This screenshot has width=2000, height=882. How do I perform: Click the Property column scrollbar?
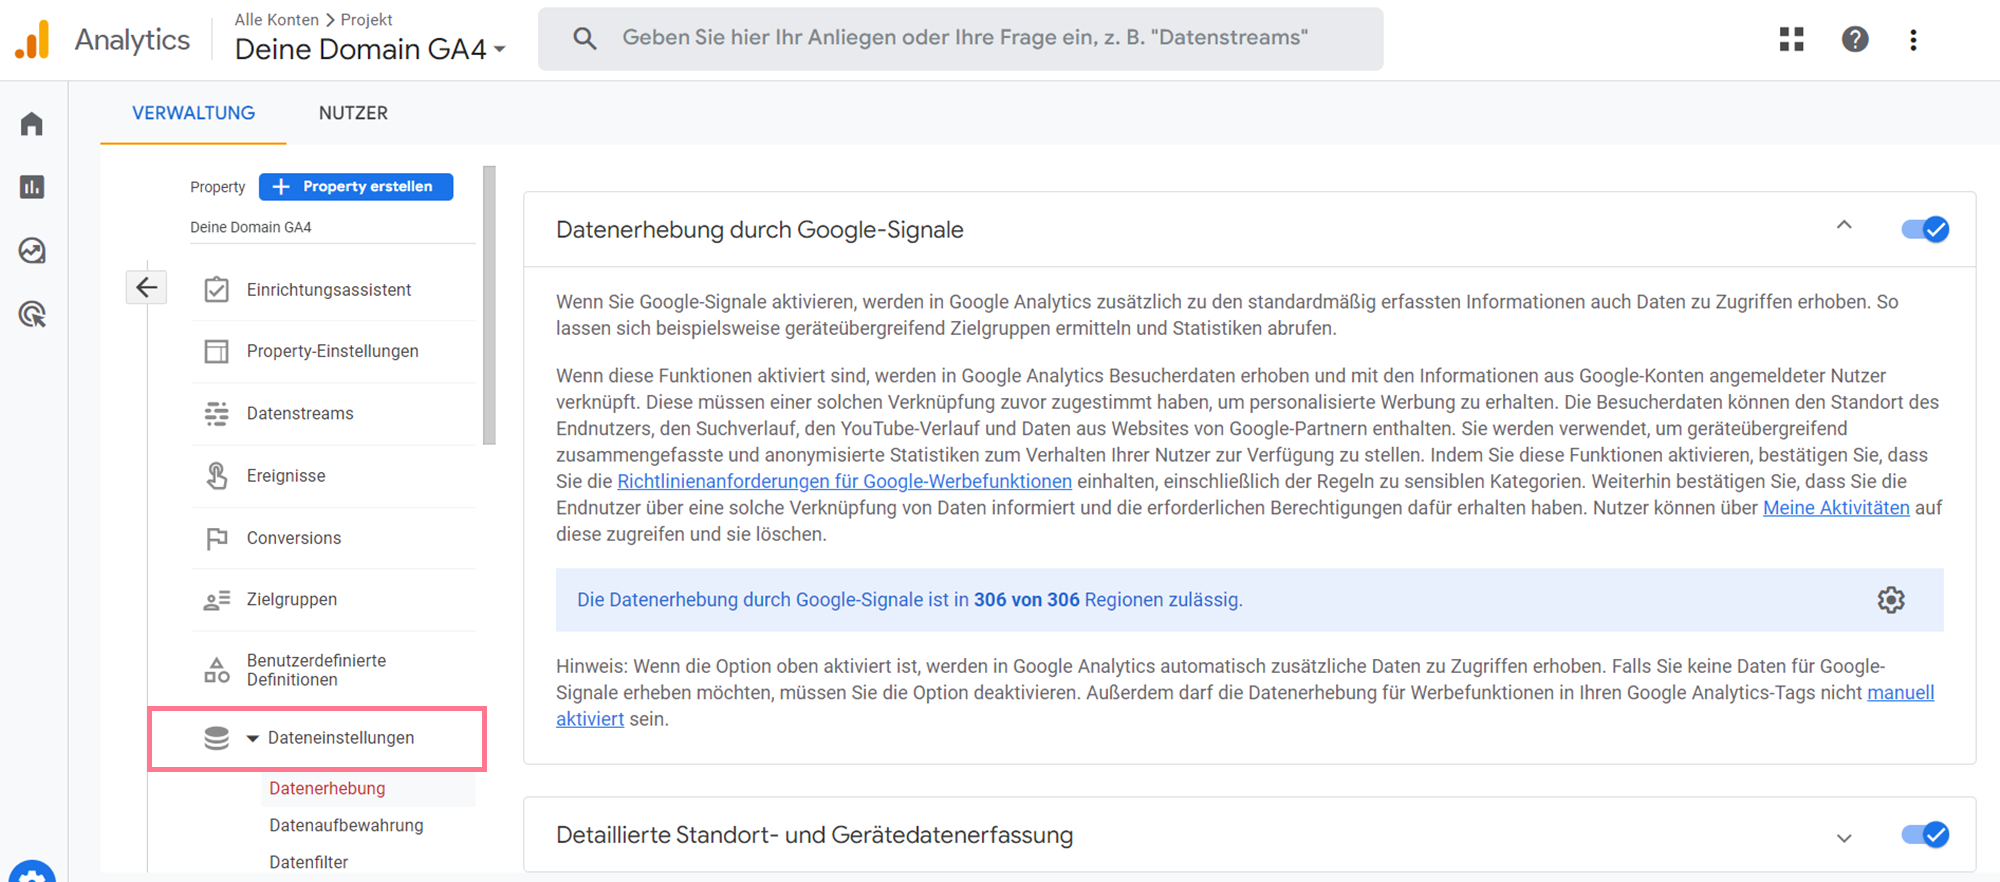[x=489, y=305]
